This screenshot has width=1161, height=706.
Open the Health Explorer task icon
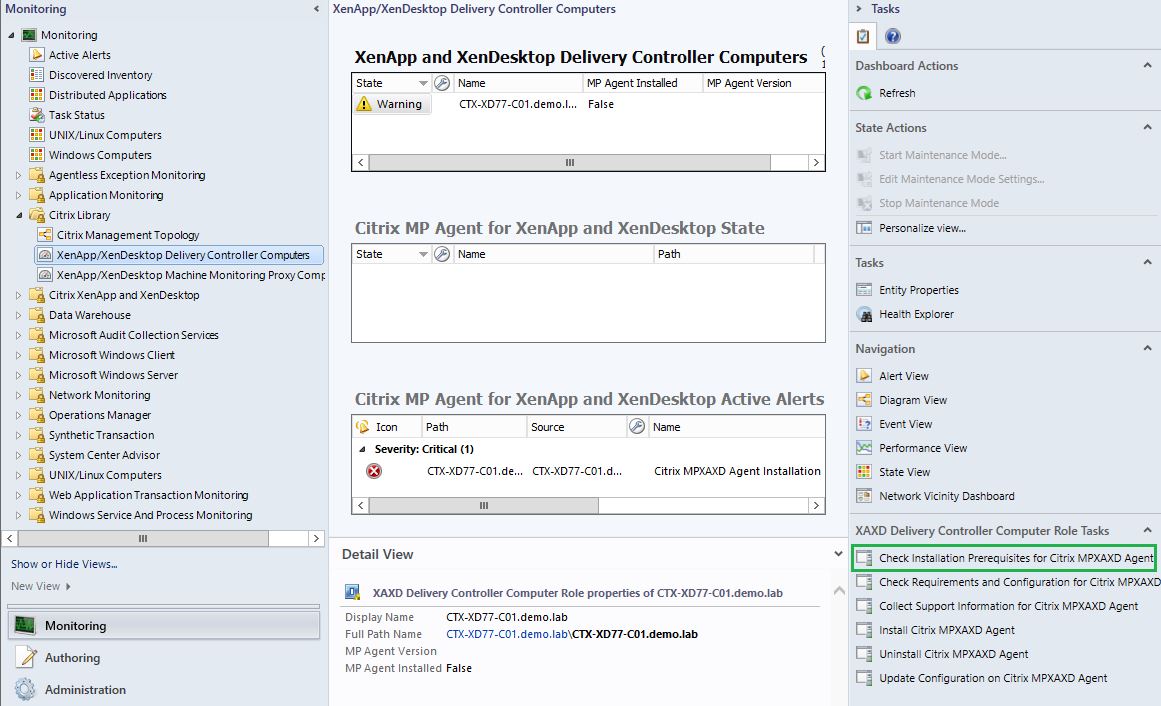click(864, 314)
